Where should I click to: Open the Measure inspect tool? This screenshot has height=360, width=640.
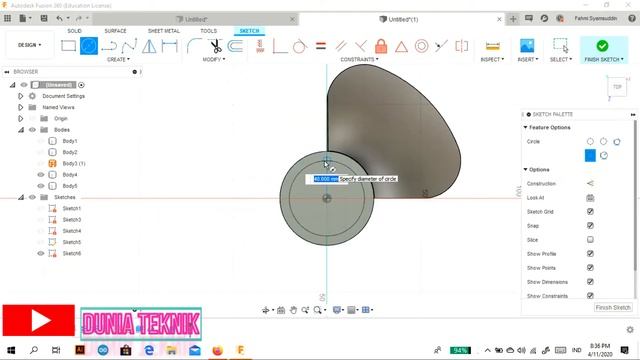click(493, 46)
